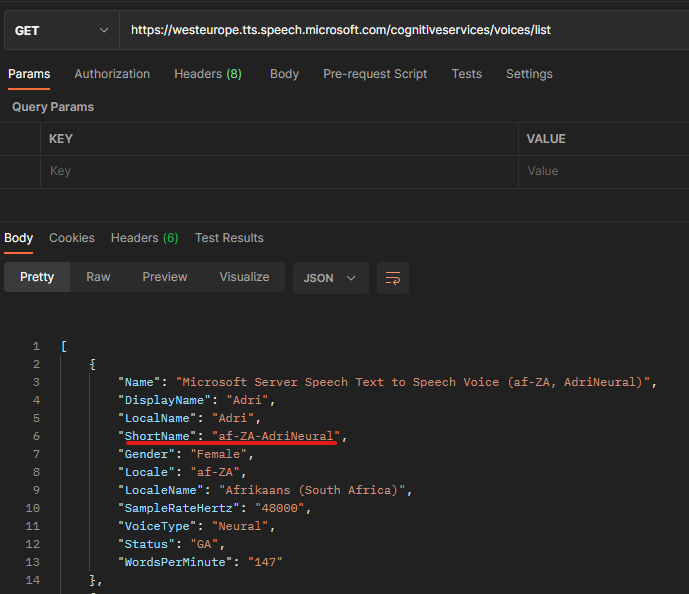Viewport: 689px width, 594px height.
Task: Select the request Headers (8) tab
Action: (208, 74)
